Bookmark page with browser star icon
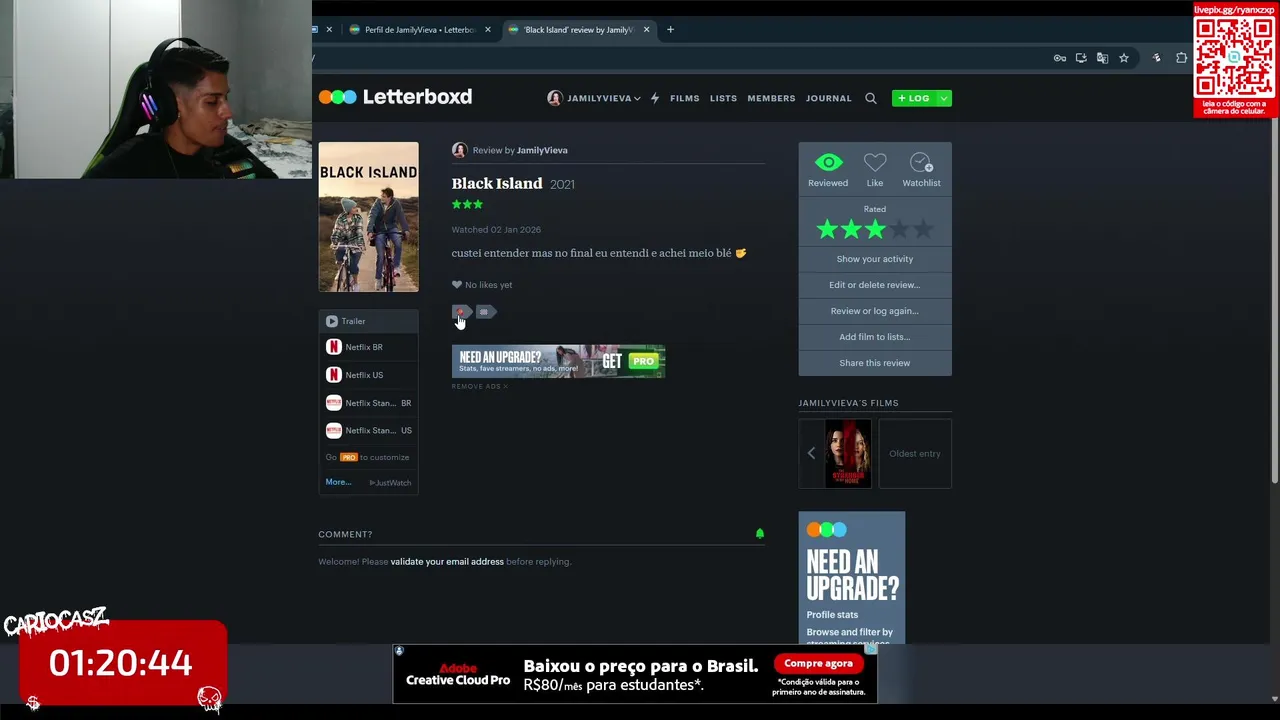1280x720 pixels. tap(1123, 58)
